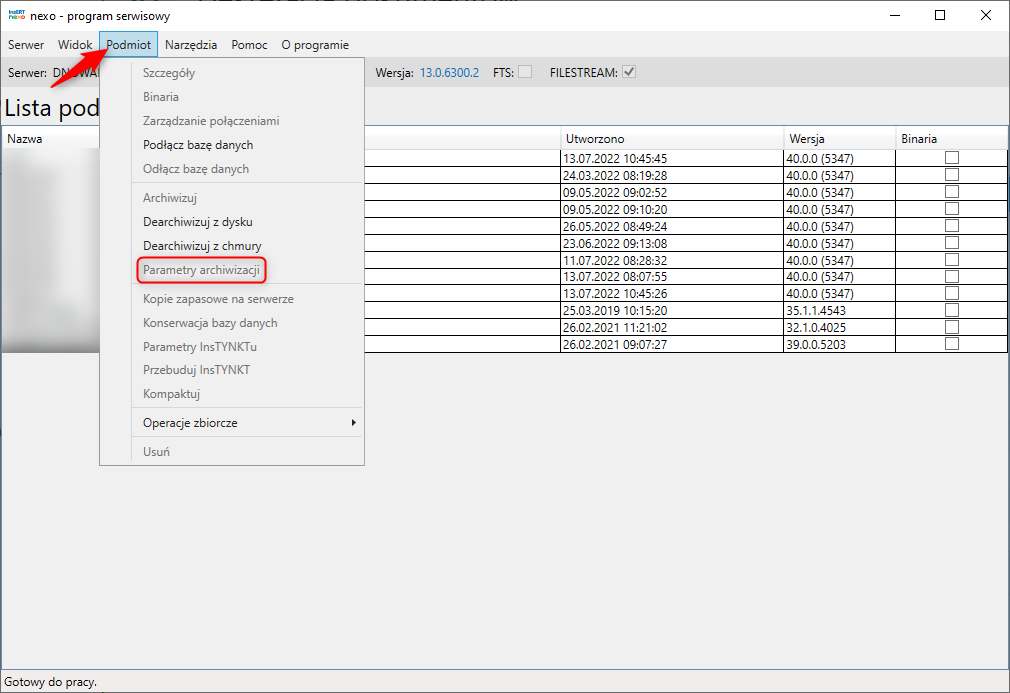Open the Widok menu

[75, 44]
